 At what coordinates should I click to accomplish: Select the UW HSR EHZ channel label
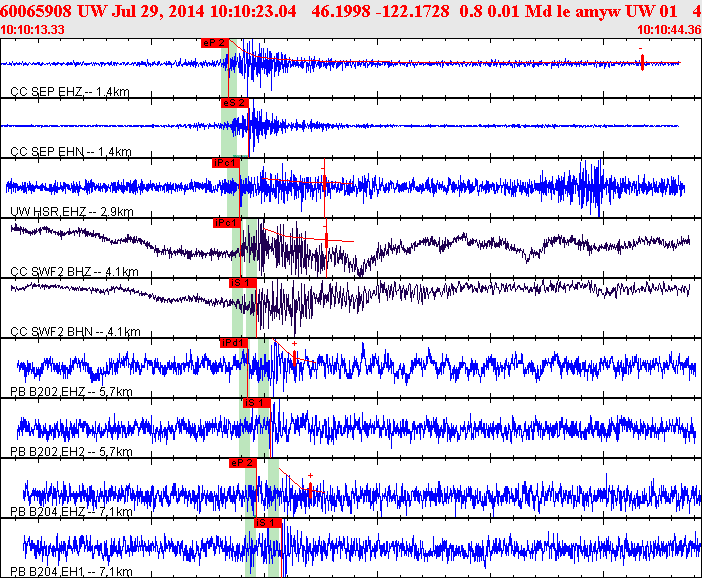[x=72, y=211]
